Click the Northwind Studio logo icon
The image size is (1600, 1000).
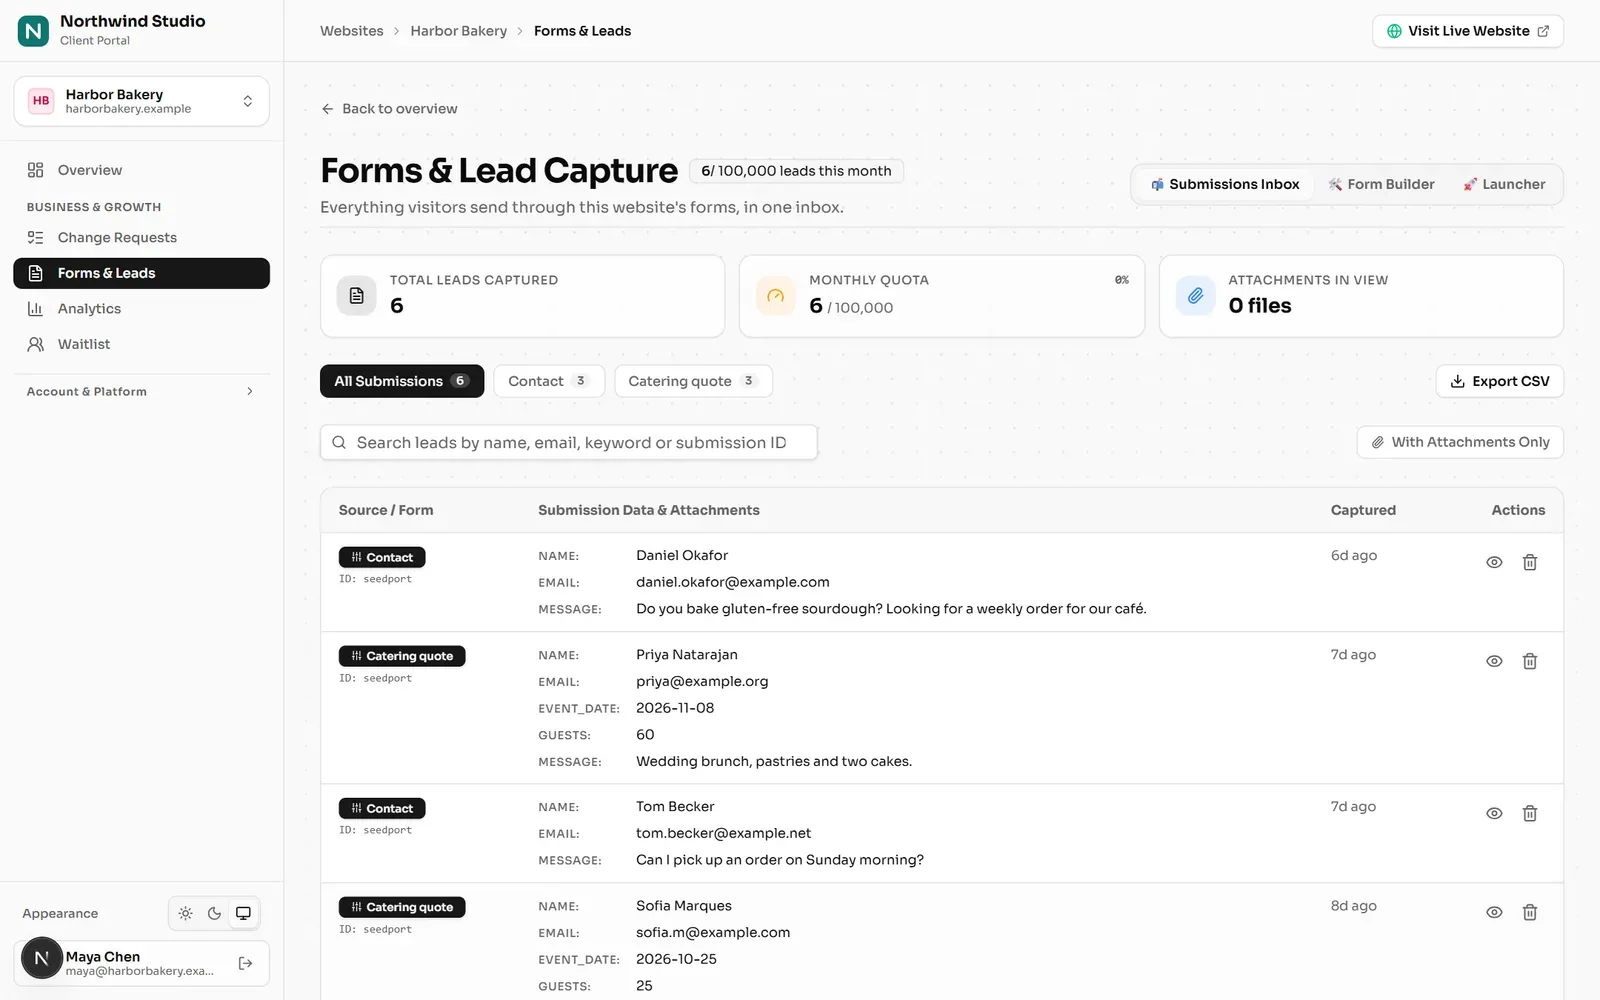click(33, 31)
